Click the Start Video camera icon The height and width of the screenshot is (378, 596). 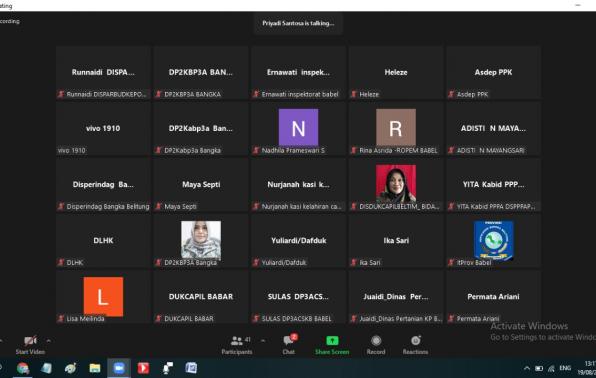point(30,340)
